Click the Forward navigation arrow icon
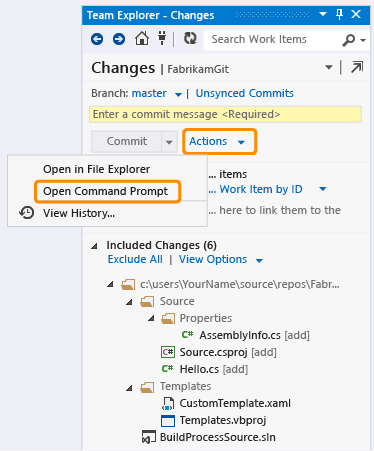The width and height of the screenshot is (374, 451). (x=119, y=39)
